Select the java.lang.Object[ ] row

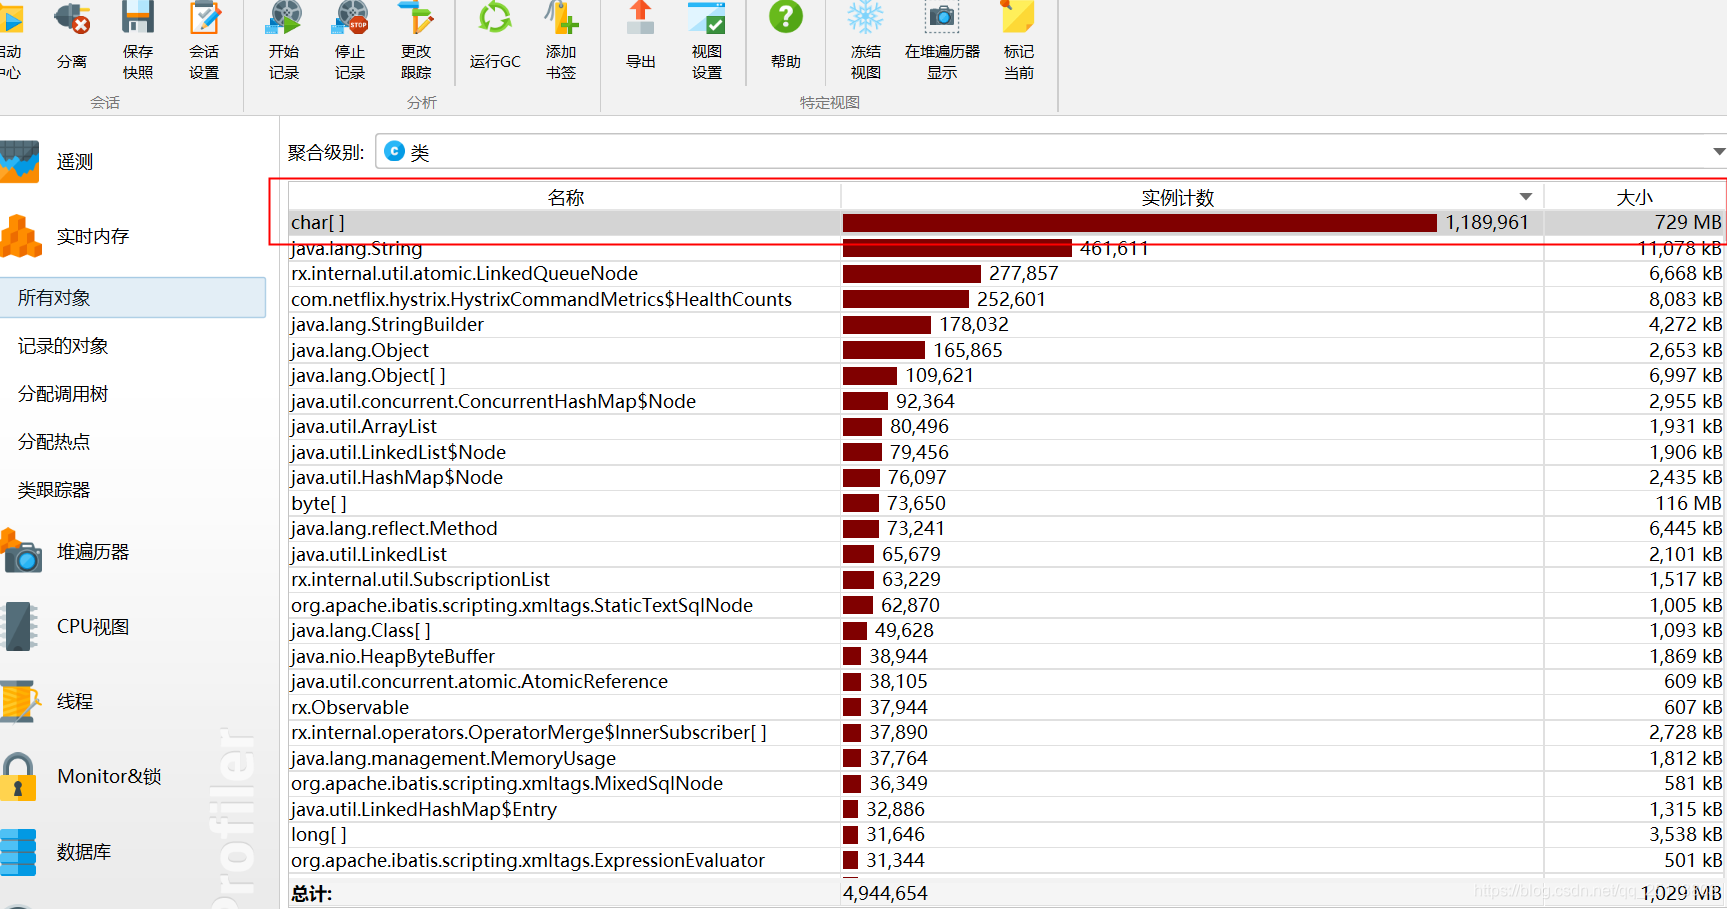(1008, 375)
